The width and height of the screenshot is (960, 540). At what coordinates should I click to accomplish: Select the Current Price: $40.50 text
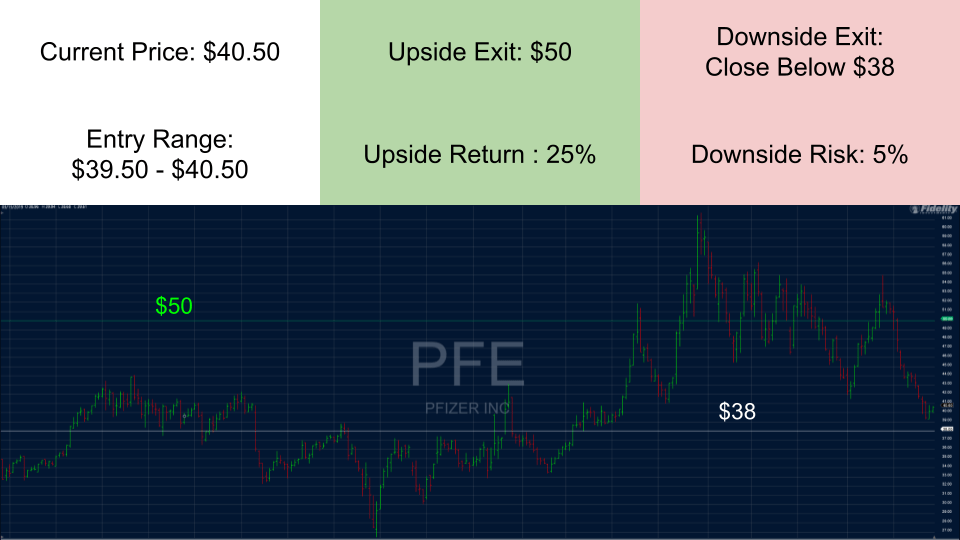coord(160,52)
